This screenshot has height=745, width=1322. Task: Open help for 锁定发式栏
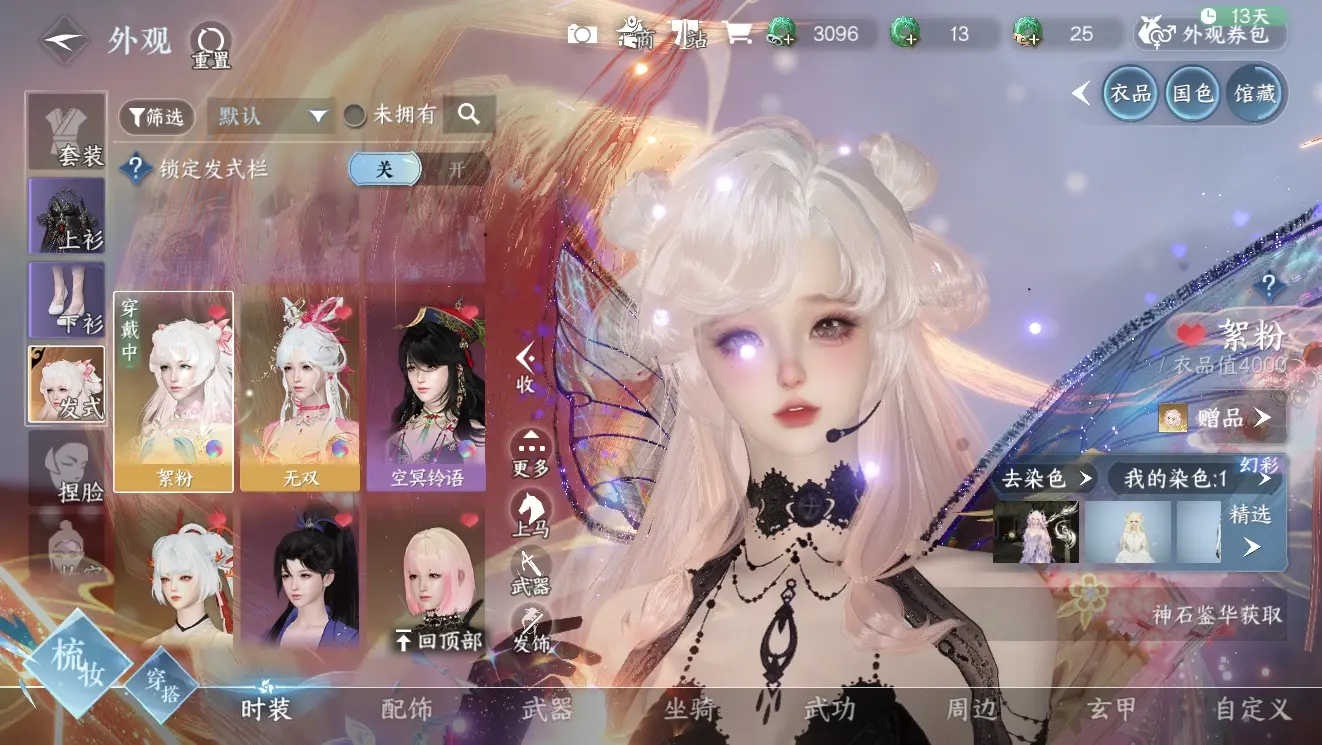pos(134,169)
